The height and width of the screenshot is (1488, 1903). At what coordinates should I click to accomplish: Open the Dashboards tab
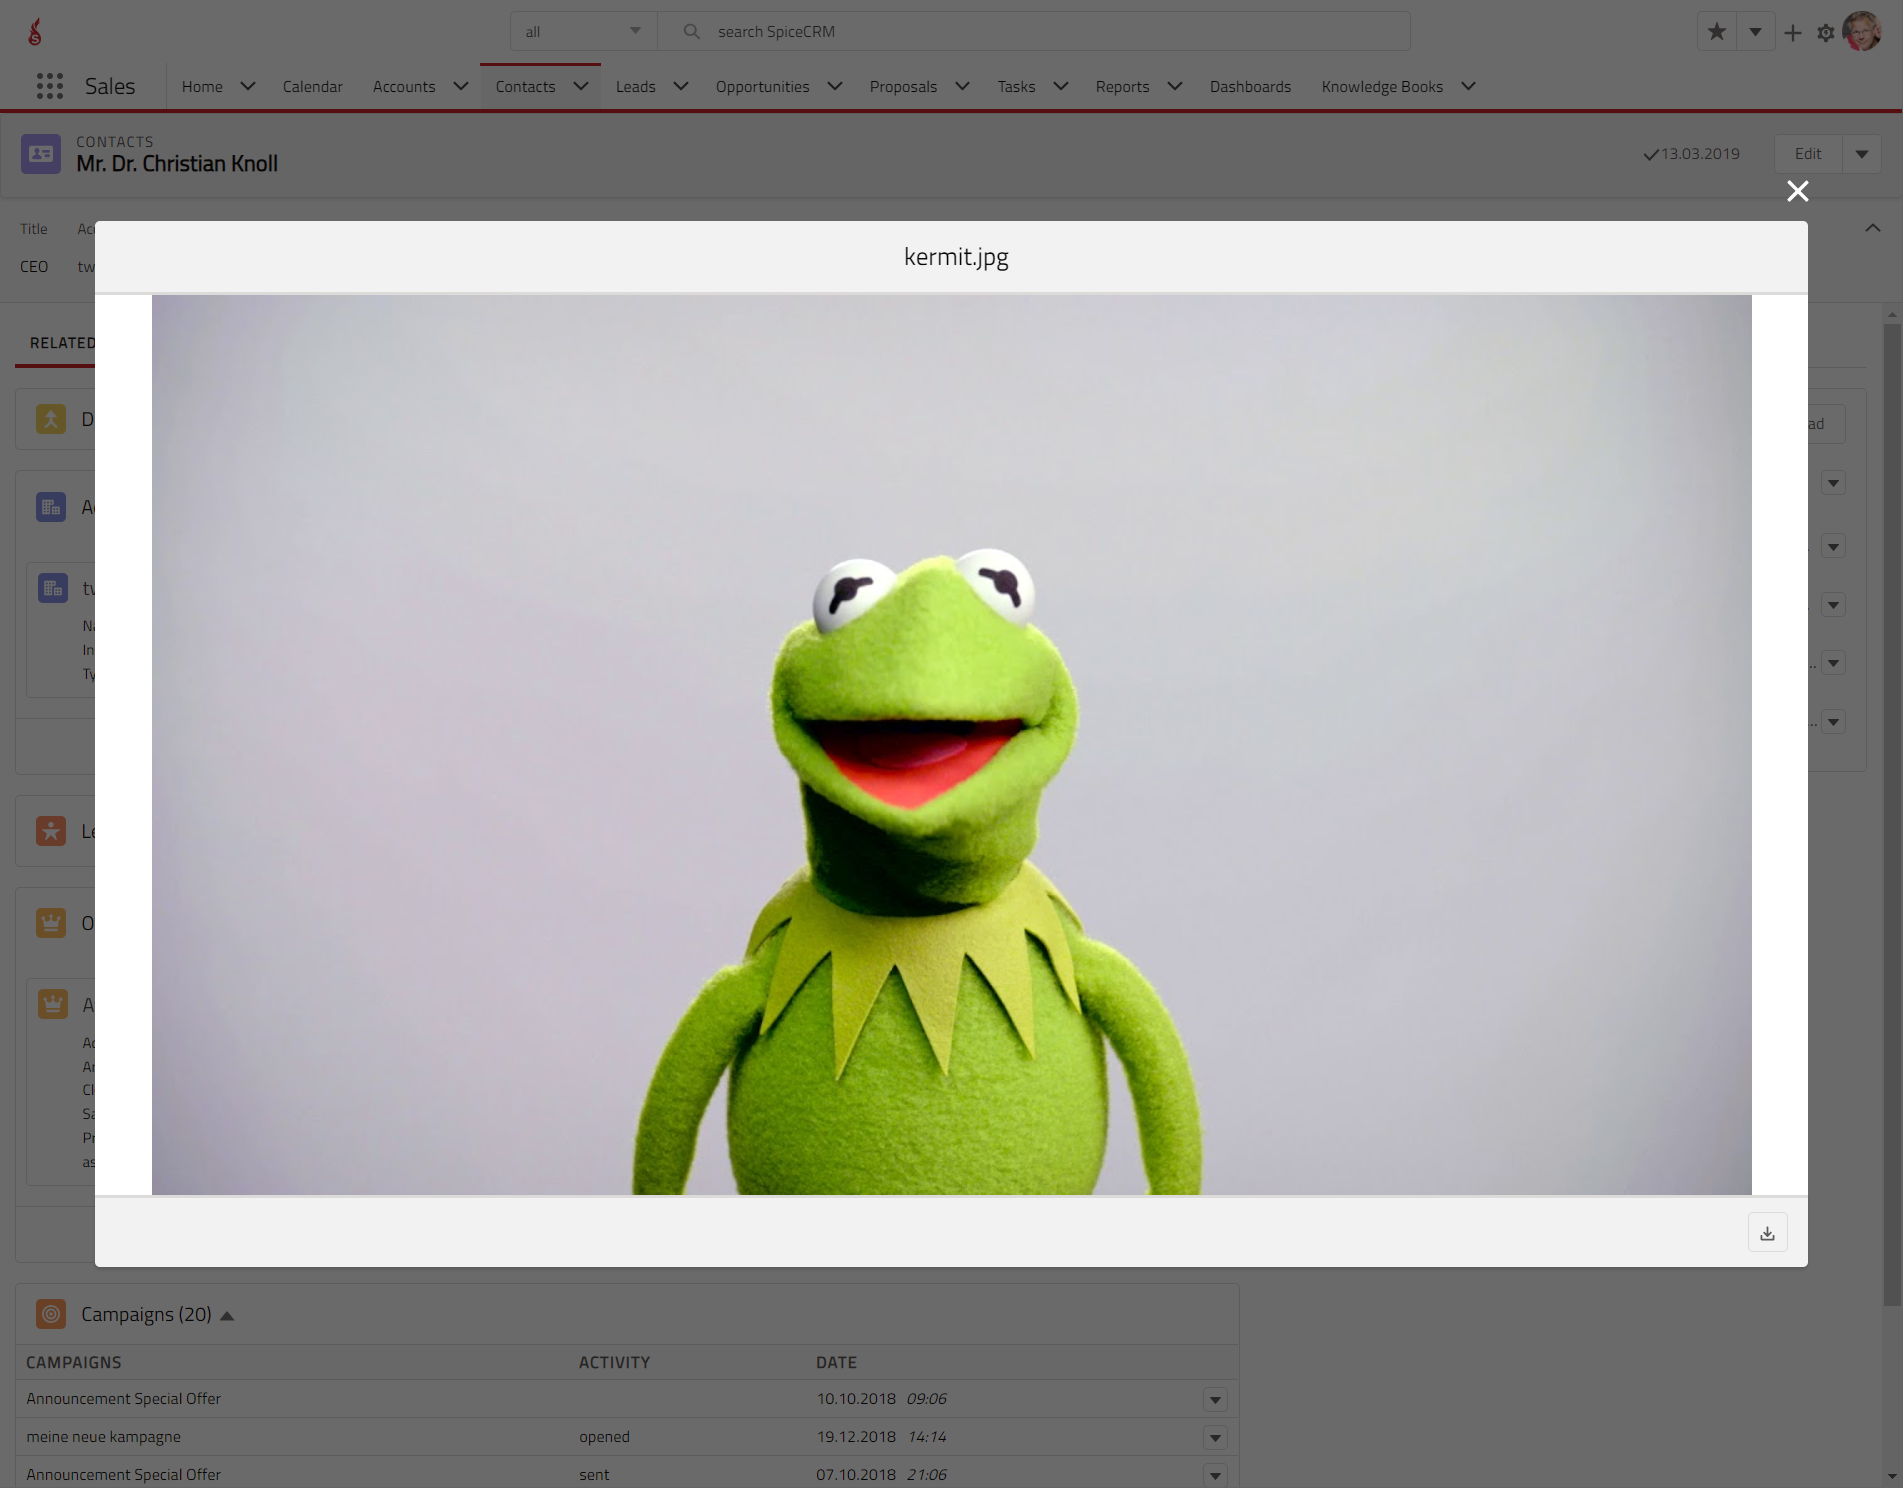pyautogui.click(x=1250, y=87)
